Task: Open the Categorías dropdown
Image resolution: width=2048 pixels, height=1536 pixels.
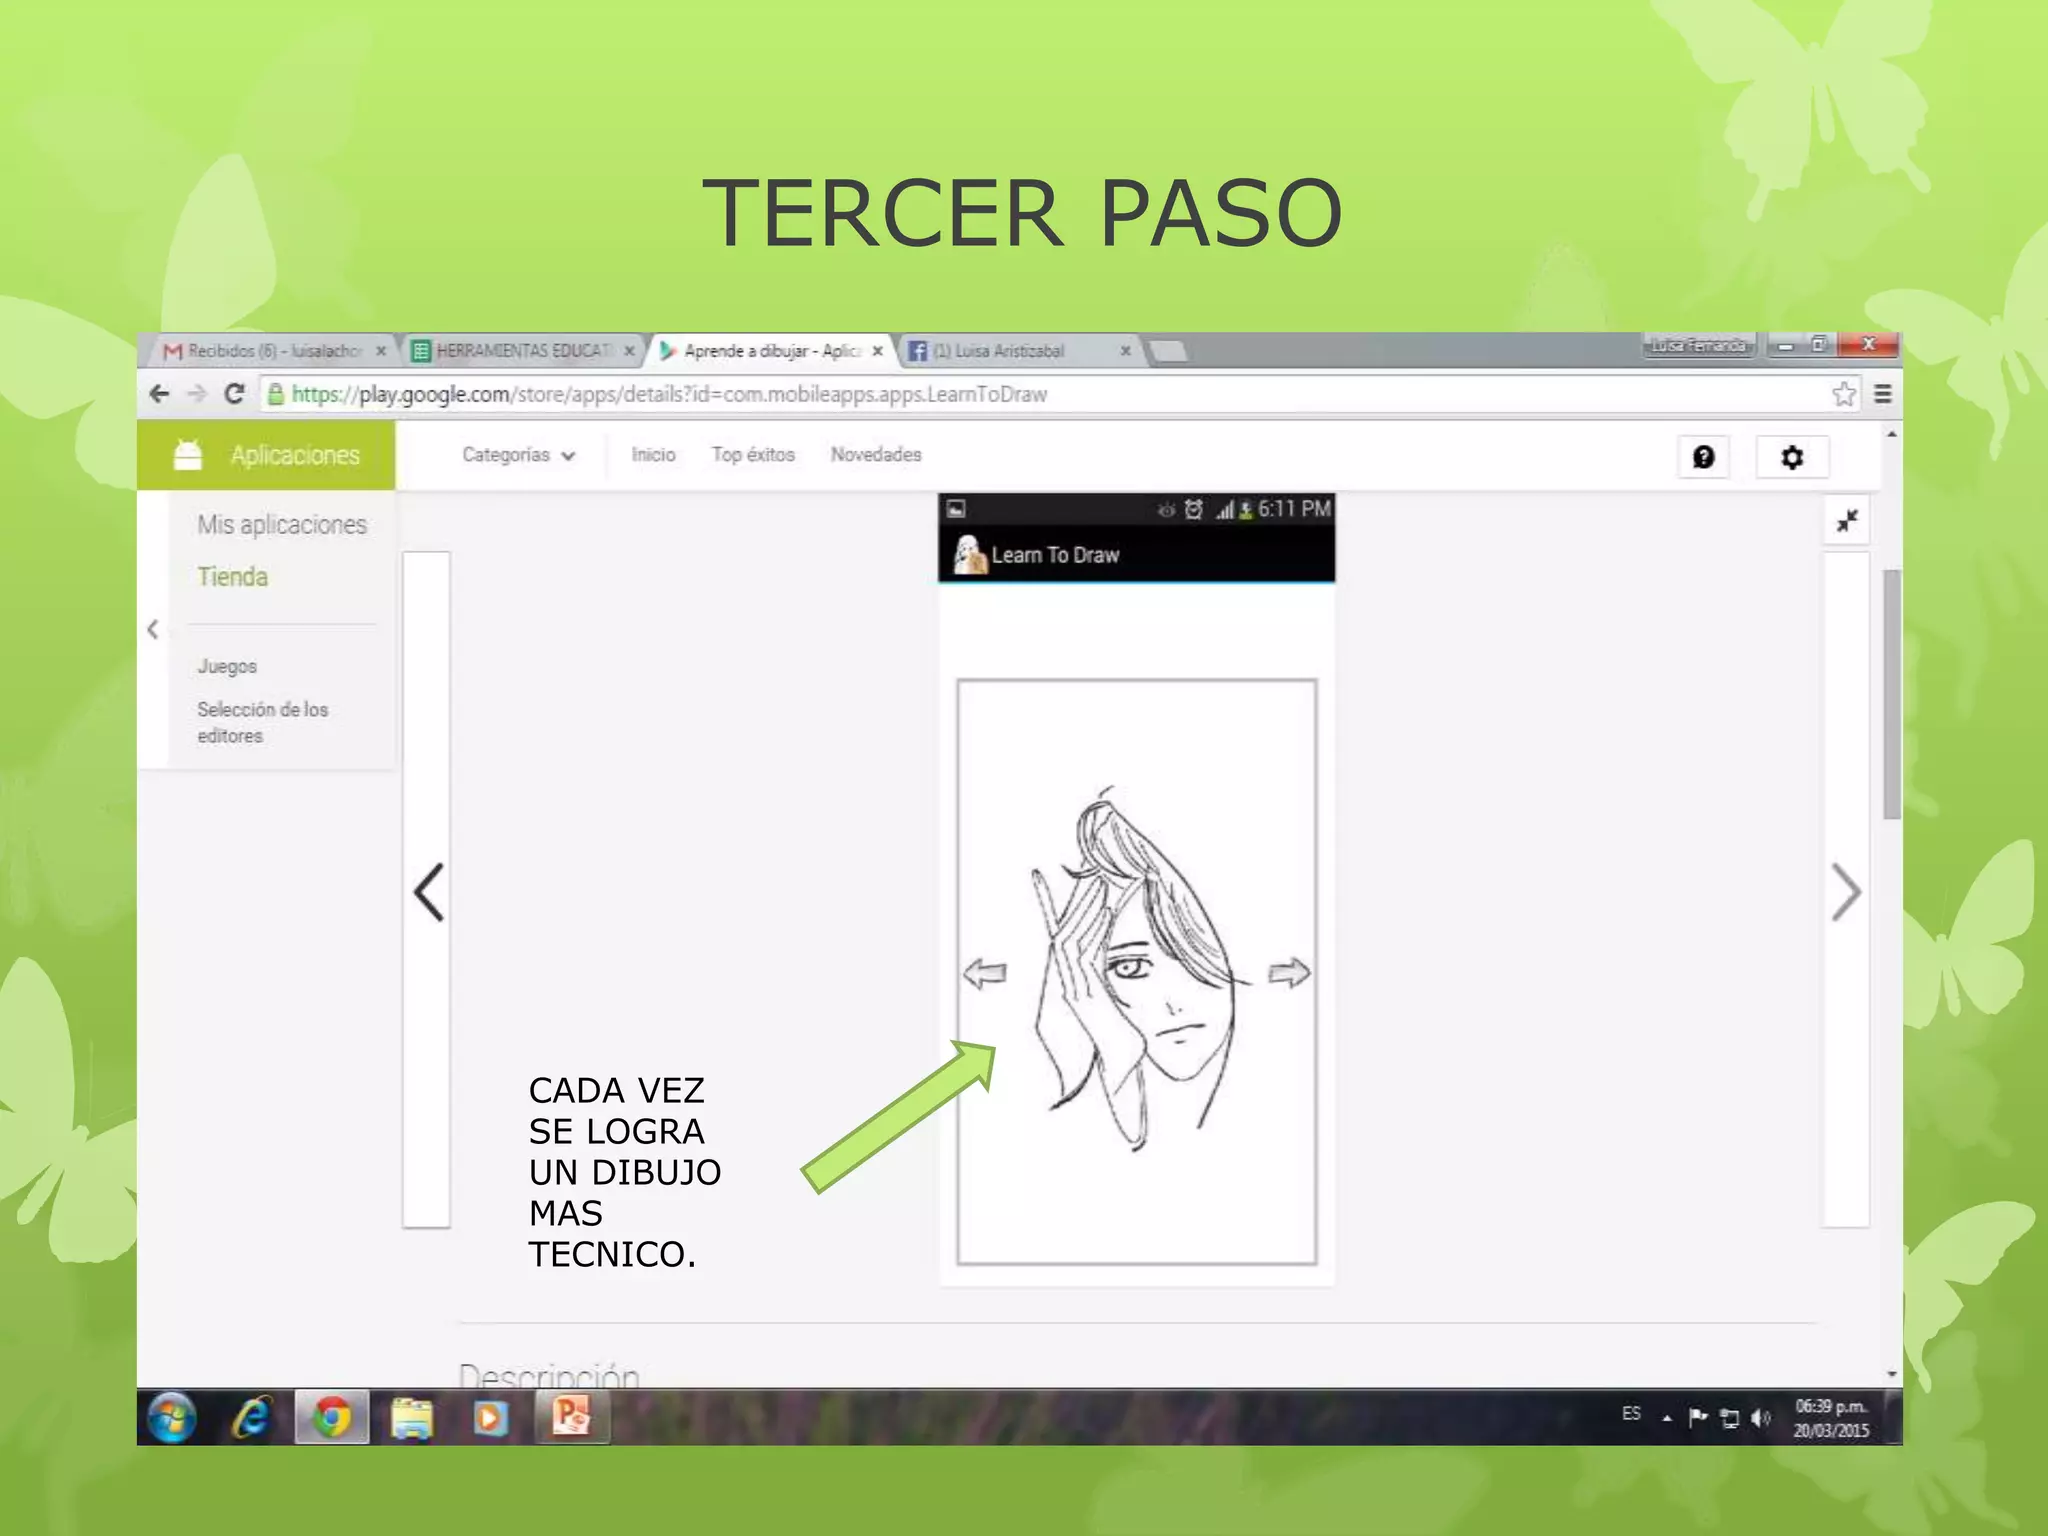Action: pos(518,455)
